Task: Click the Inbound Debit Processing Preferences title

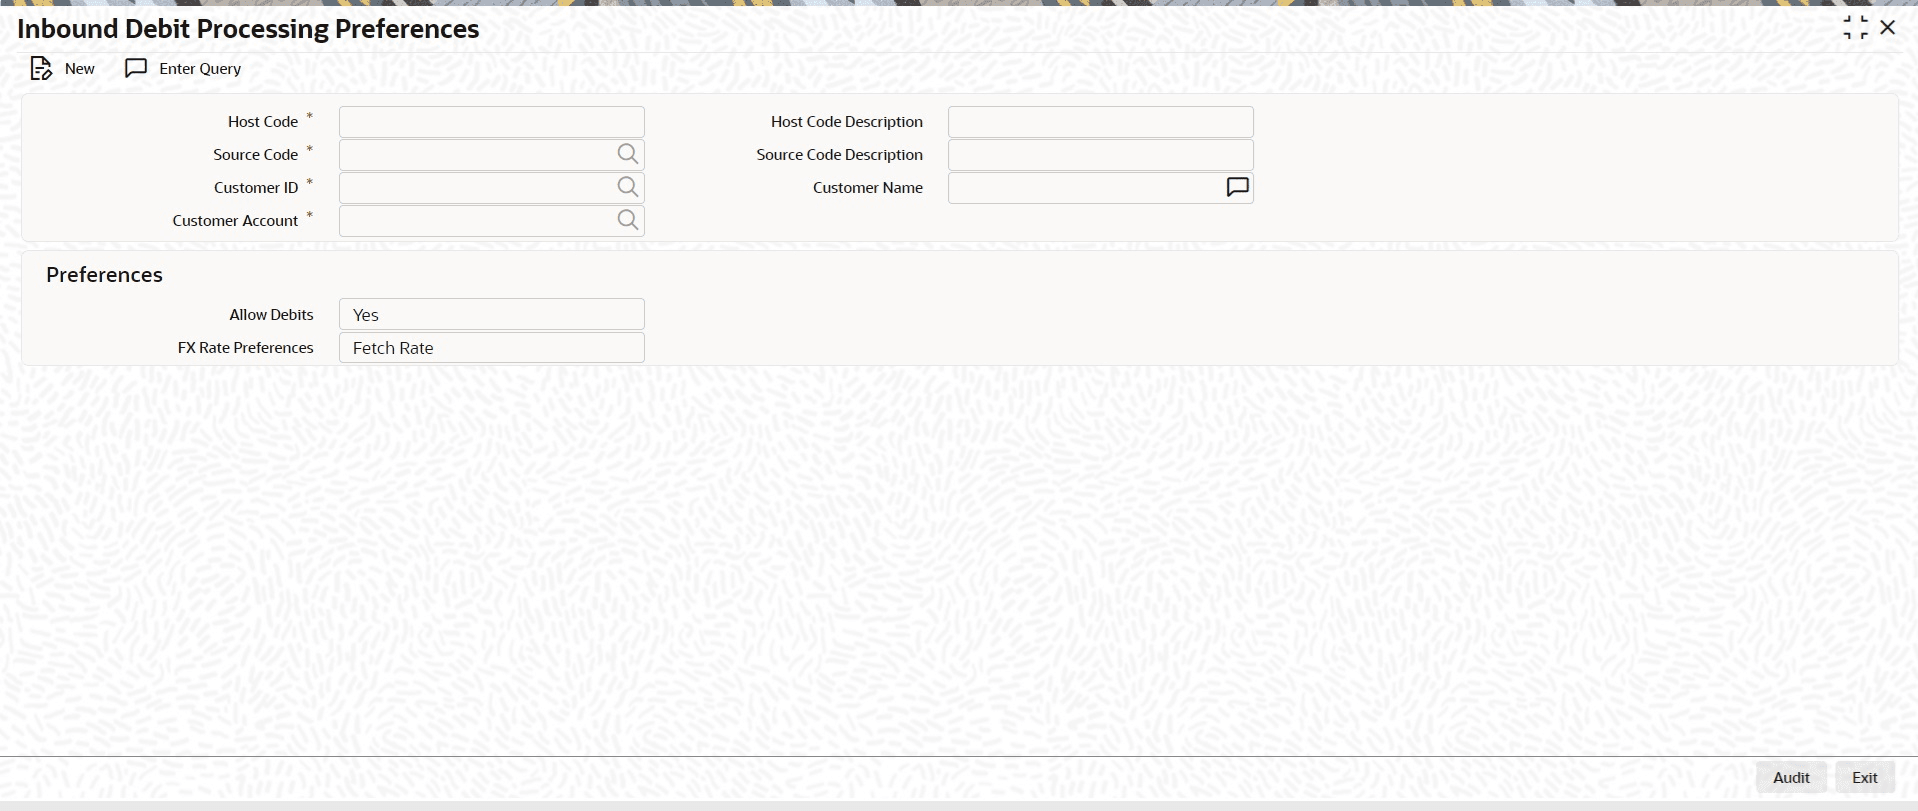Action: [248, 29]
